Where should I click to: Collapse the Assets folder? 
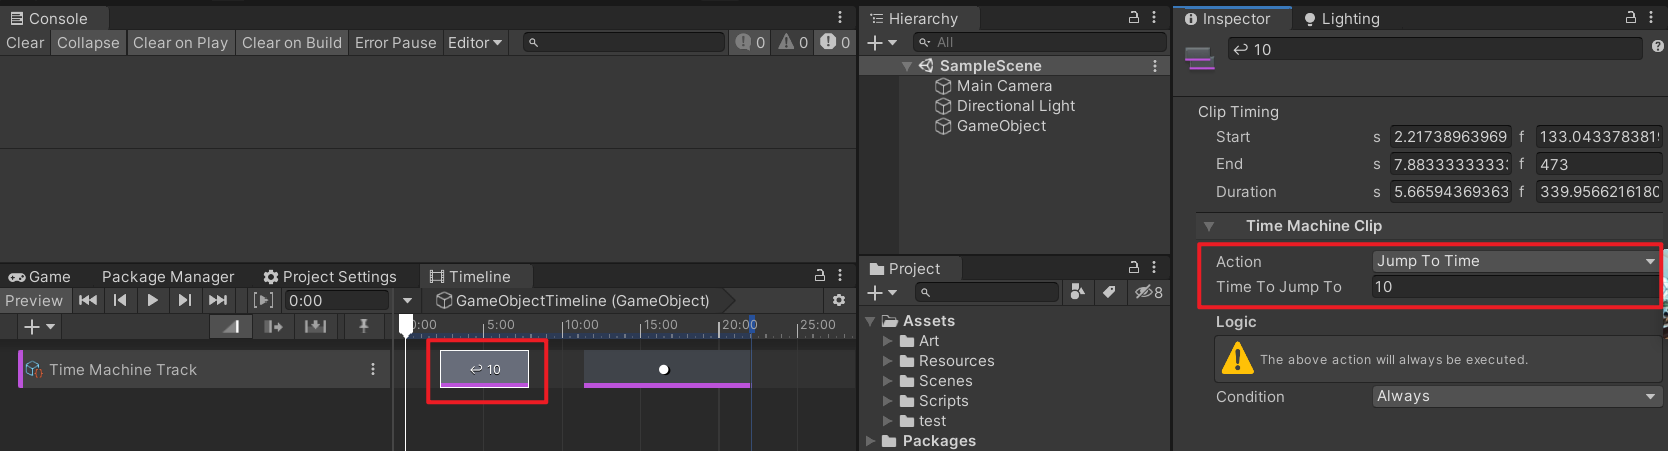tap(870, 321)
